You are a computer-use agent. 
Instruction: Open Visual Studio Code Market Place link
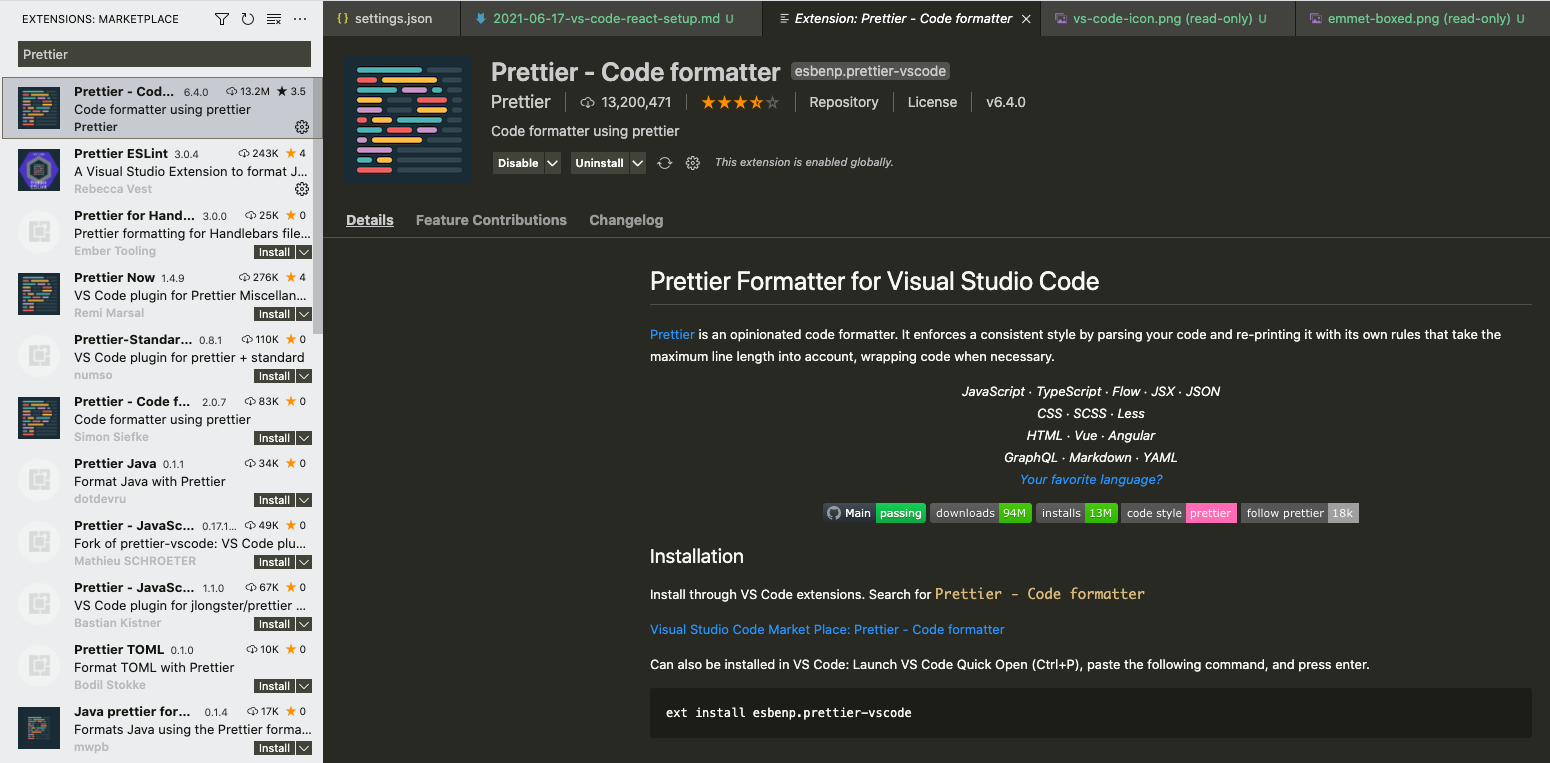[827, 629]
